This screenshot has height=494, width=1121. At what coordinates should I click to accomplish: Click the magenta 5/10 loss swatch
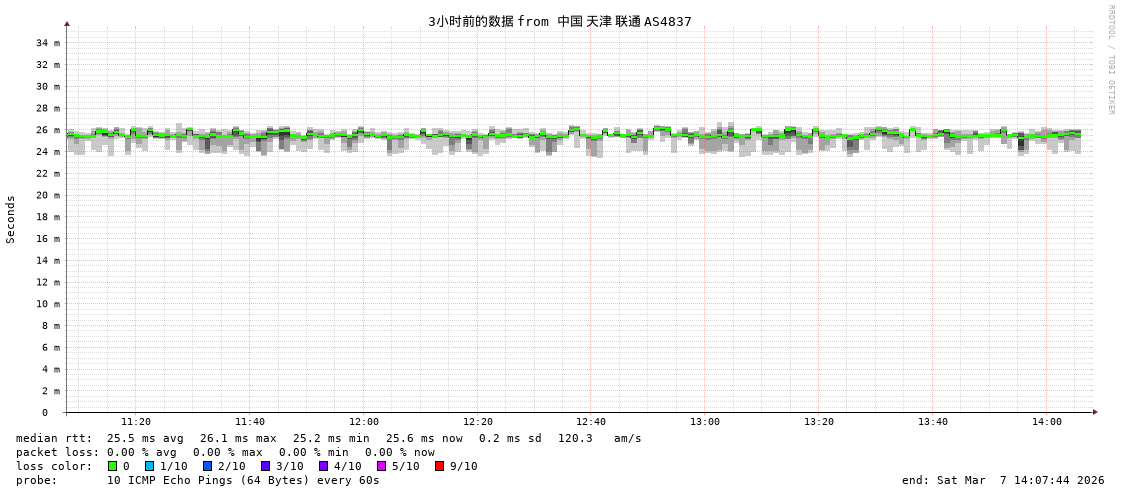[x=382, y=466]
